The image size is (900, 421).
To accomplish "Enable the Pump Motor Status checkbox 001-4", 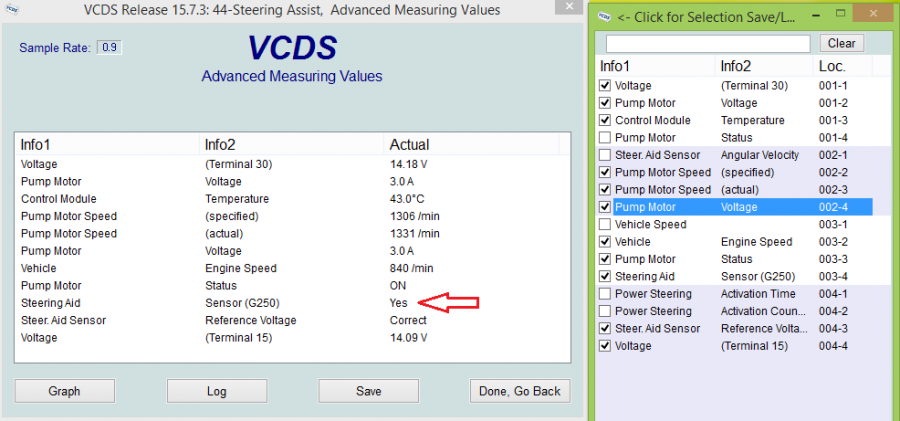I will pos(604,138).
